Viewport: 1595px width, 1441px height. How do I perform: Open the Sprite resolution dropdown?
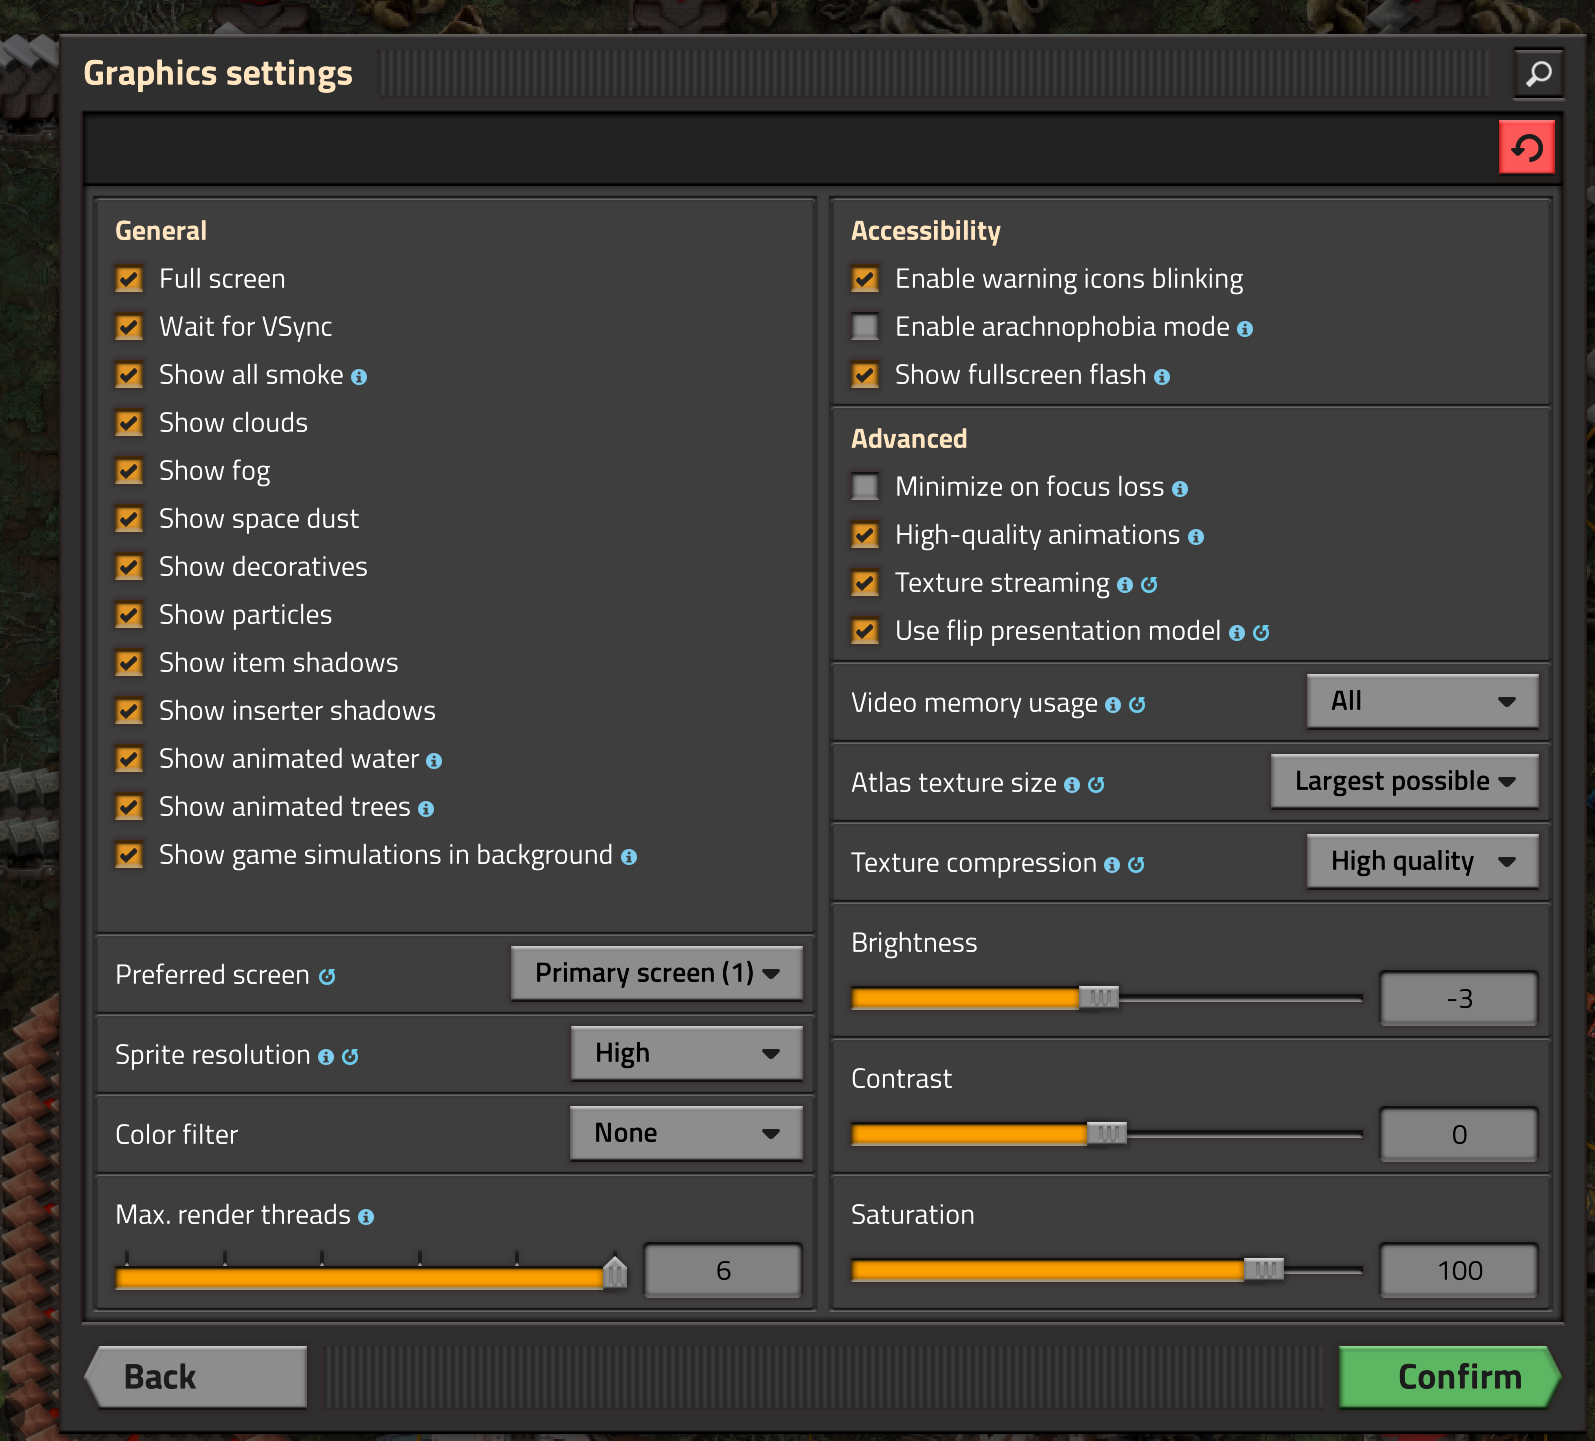click(x=686, y=1053)
